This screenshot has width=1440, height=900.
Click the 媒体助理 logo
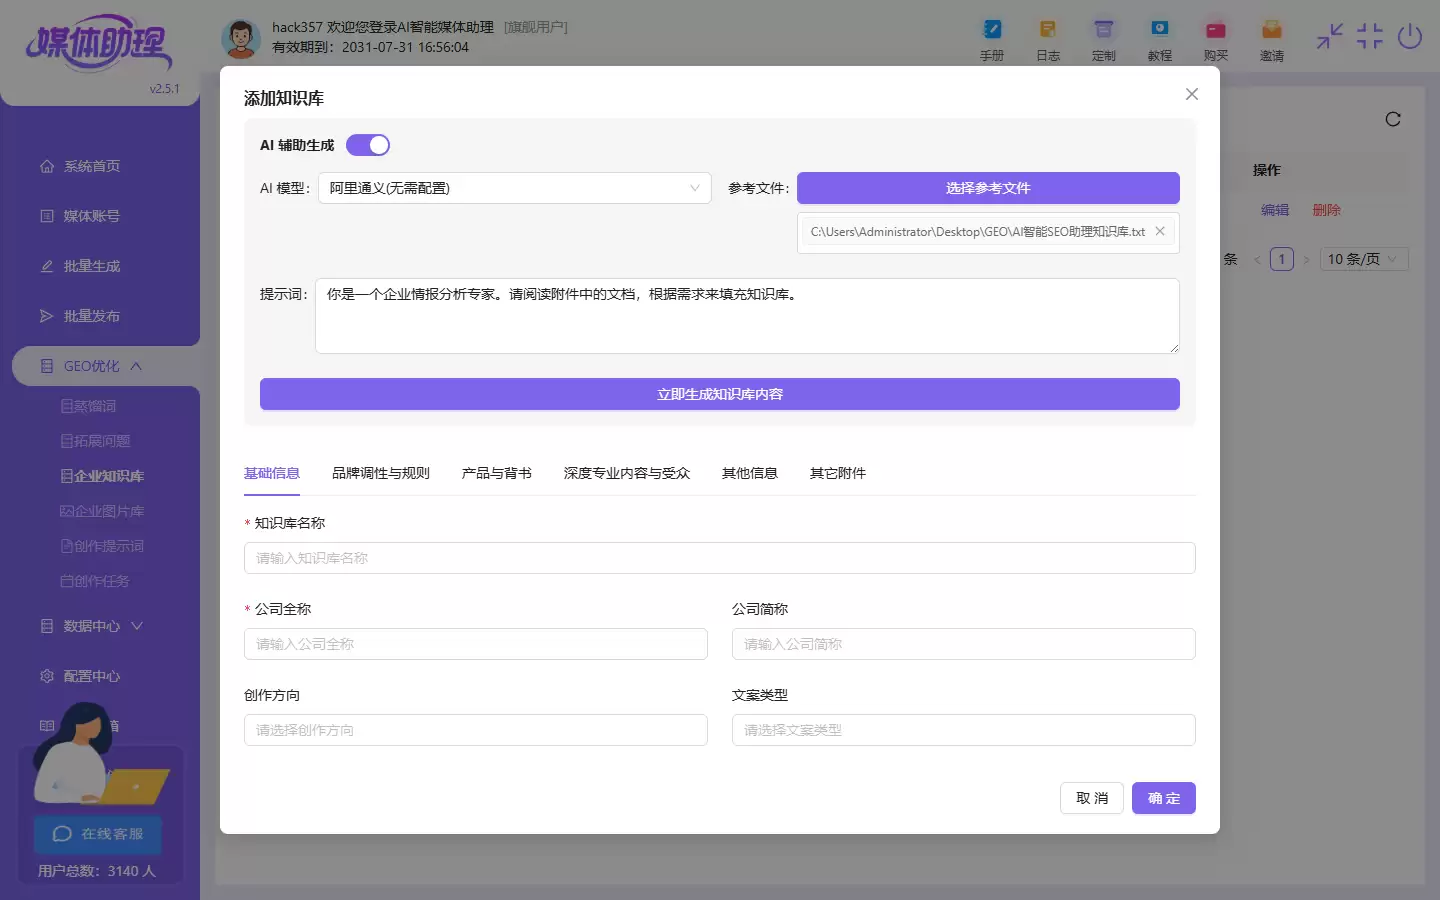[98, 44]
